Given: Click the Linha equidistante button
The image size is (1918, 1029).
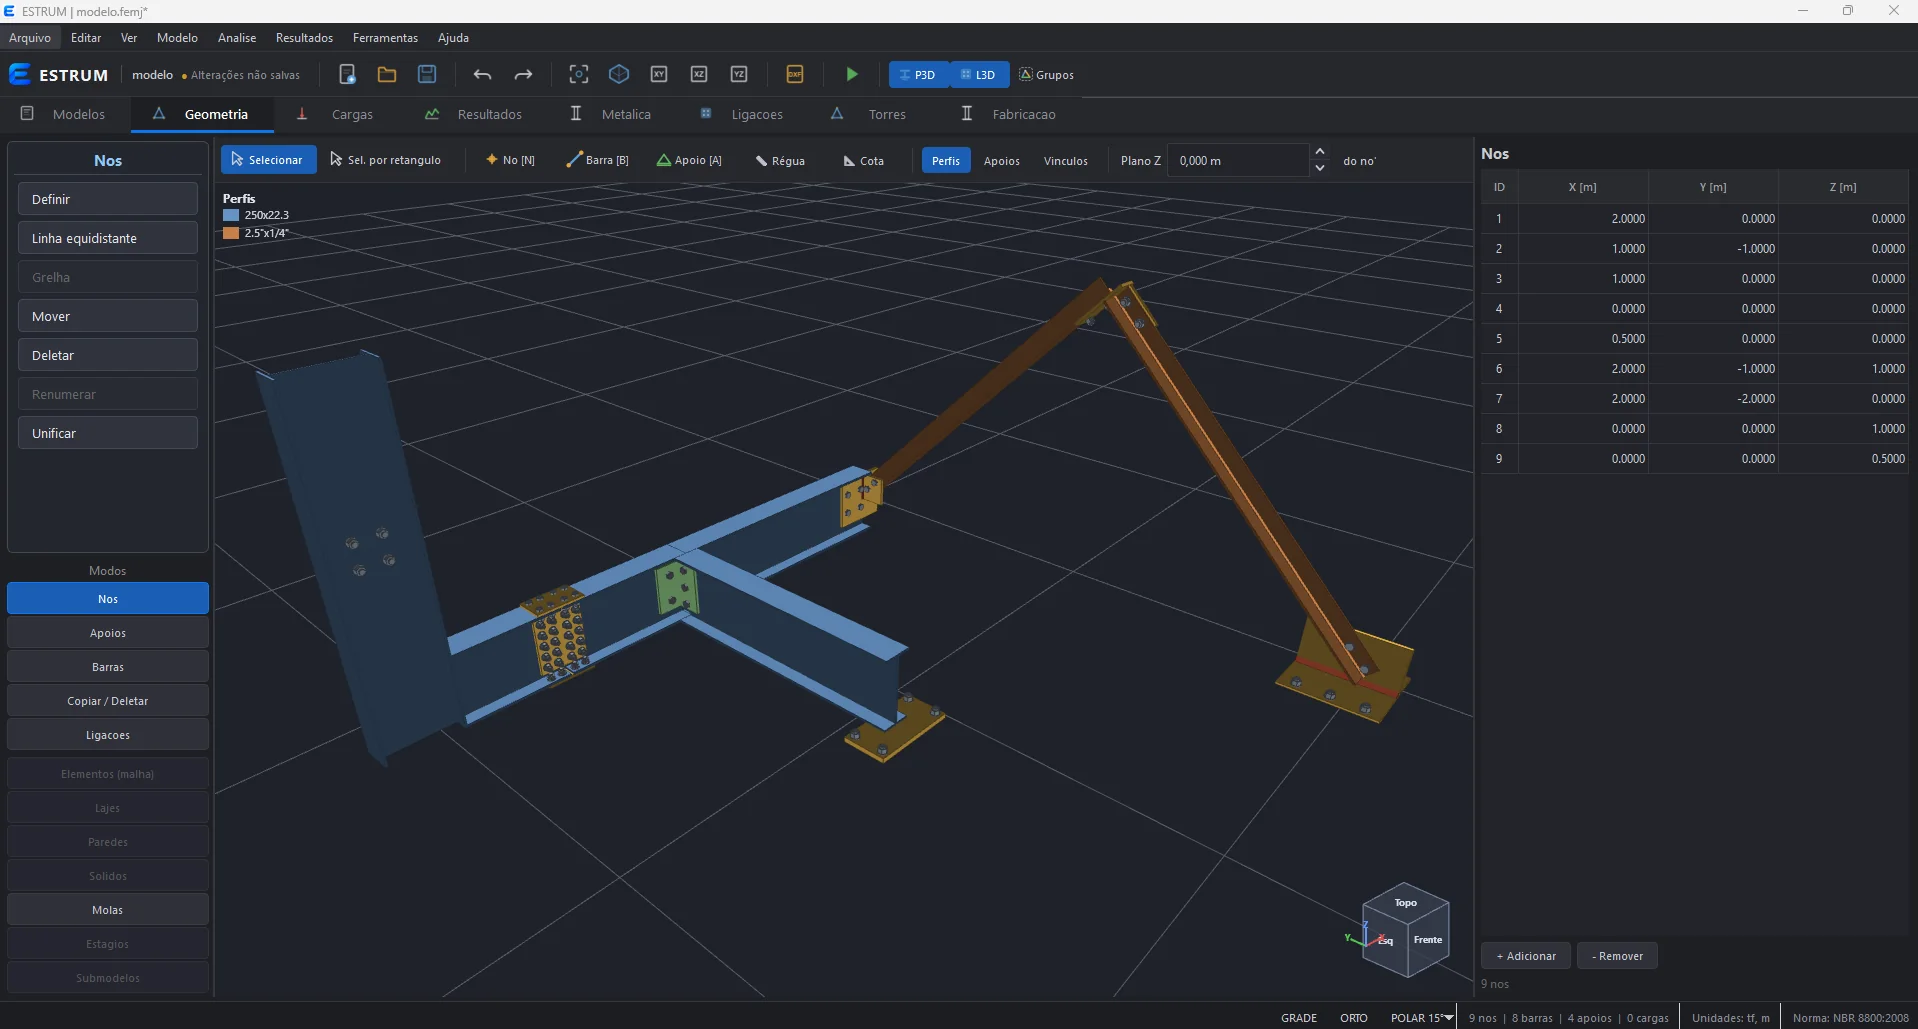Looking at the screenshot, I should click(108, 238).
